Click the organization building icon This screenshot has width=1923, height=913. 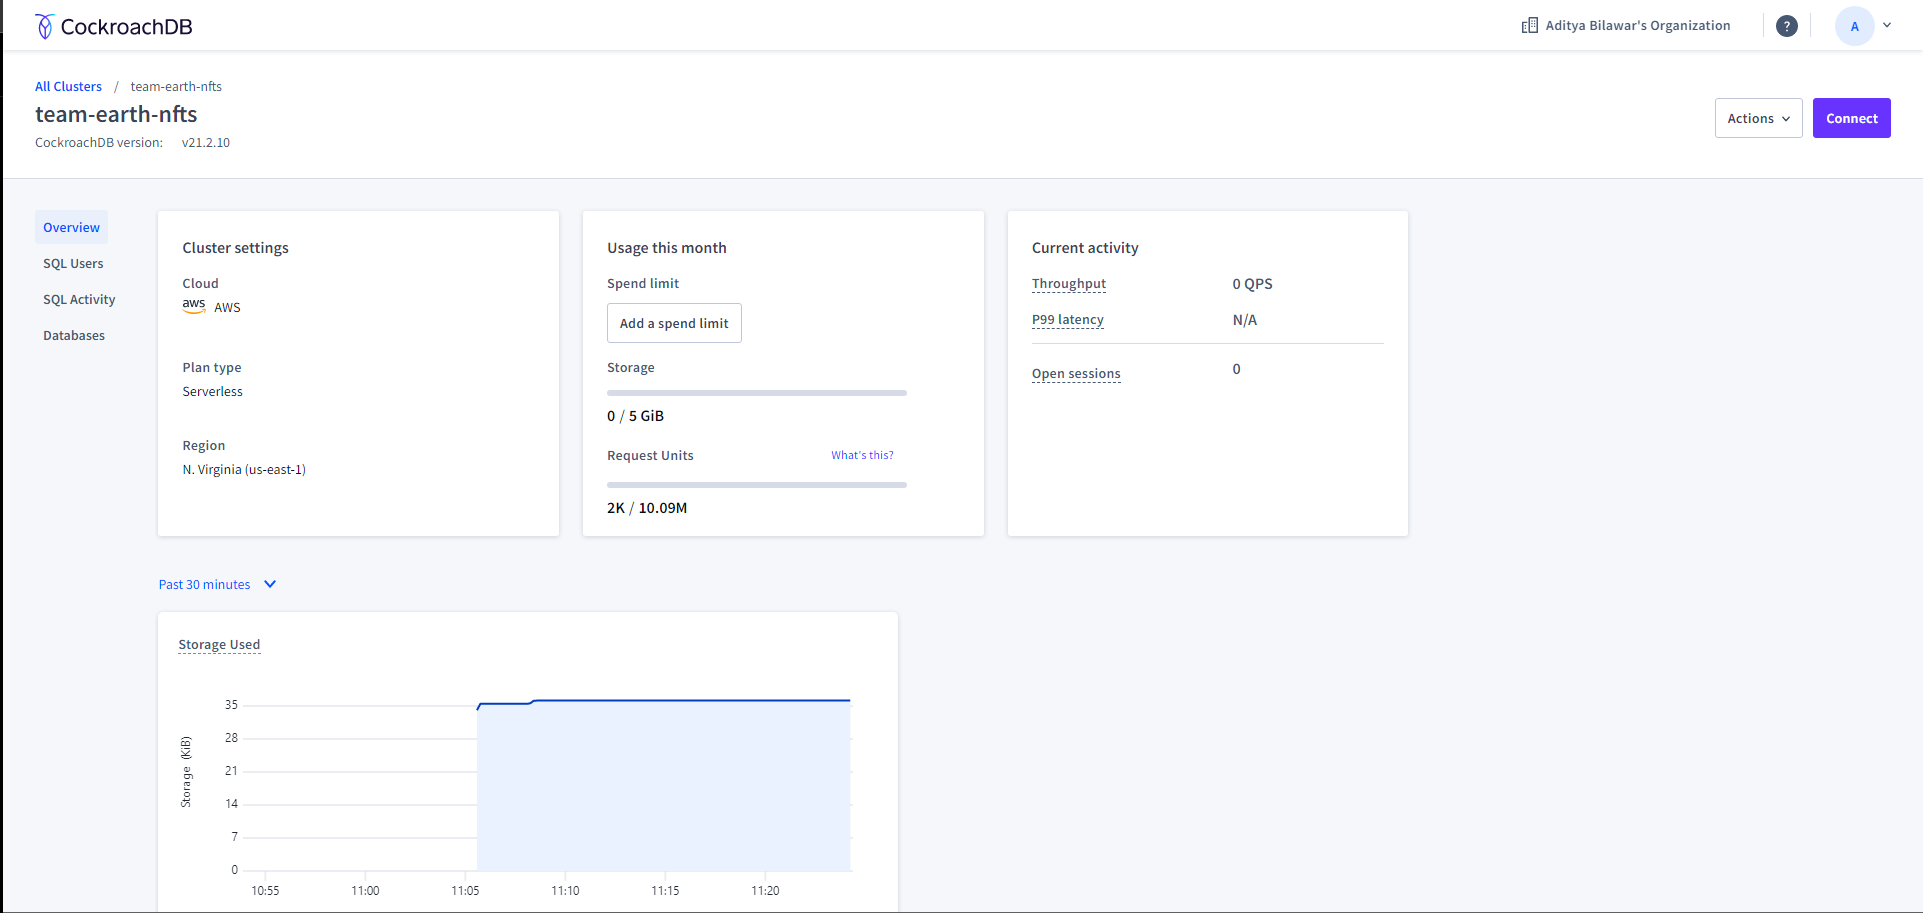tap(1530, 26)
